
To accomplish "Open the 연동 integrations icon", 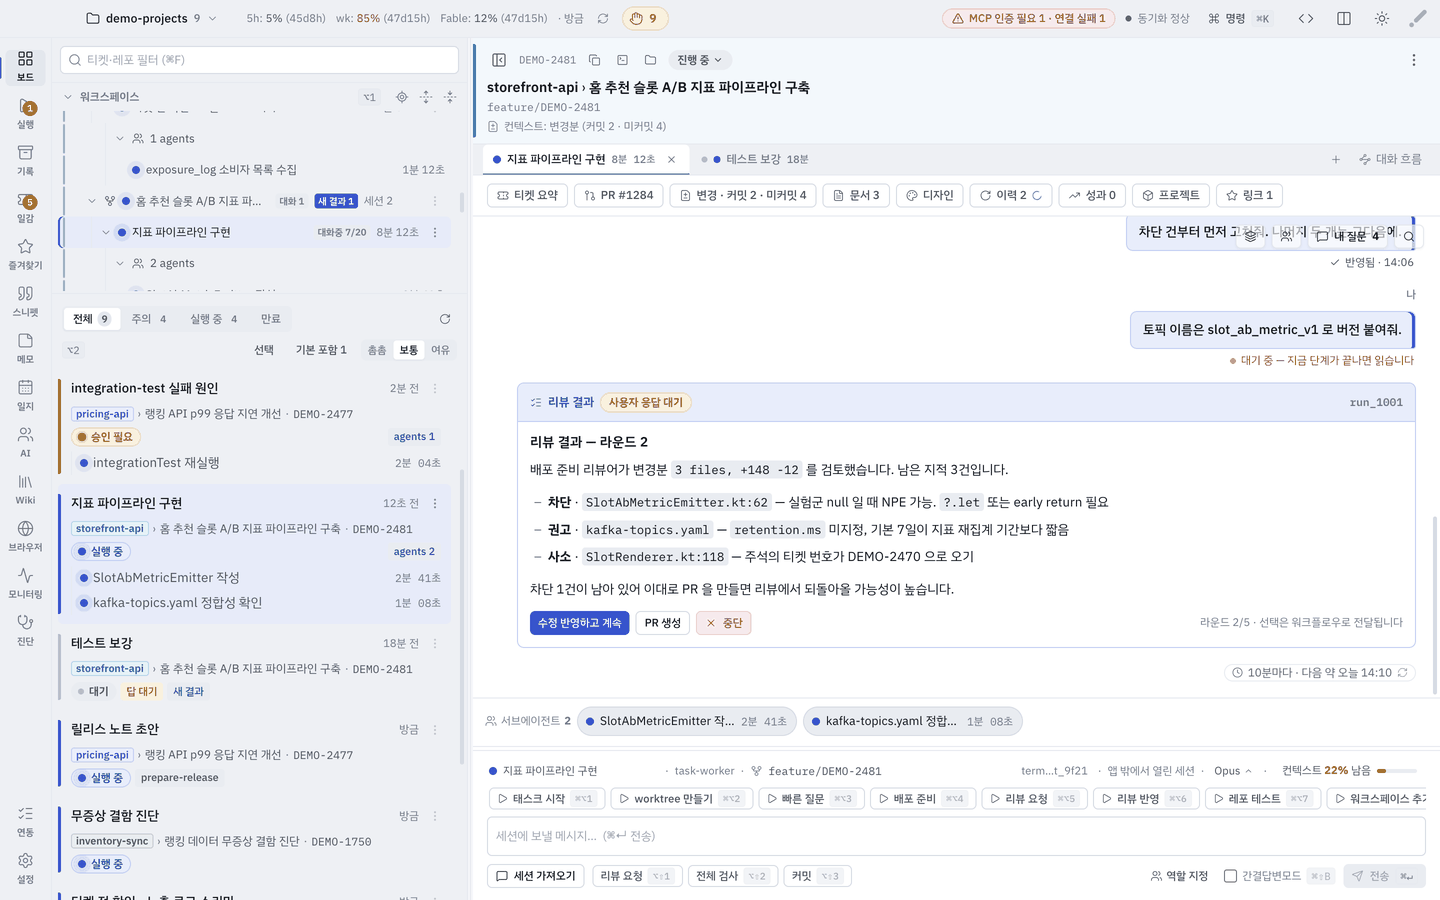I will [25, 821].
